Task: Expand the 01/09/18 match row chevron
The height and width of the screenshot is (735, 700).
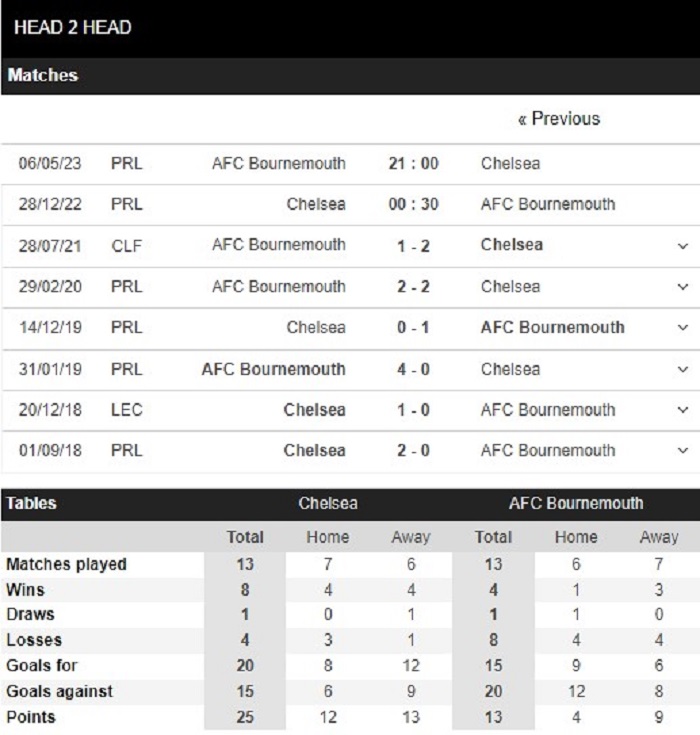Action: pyautogui.click(x=683, y=451)
